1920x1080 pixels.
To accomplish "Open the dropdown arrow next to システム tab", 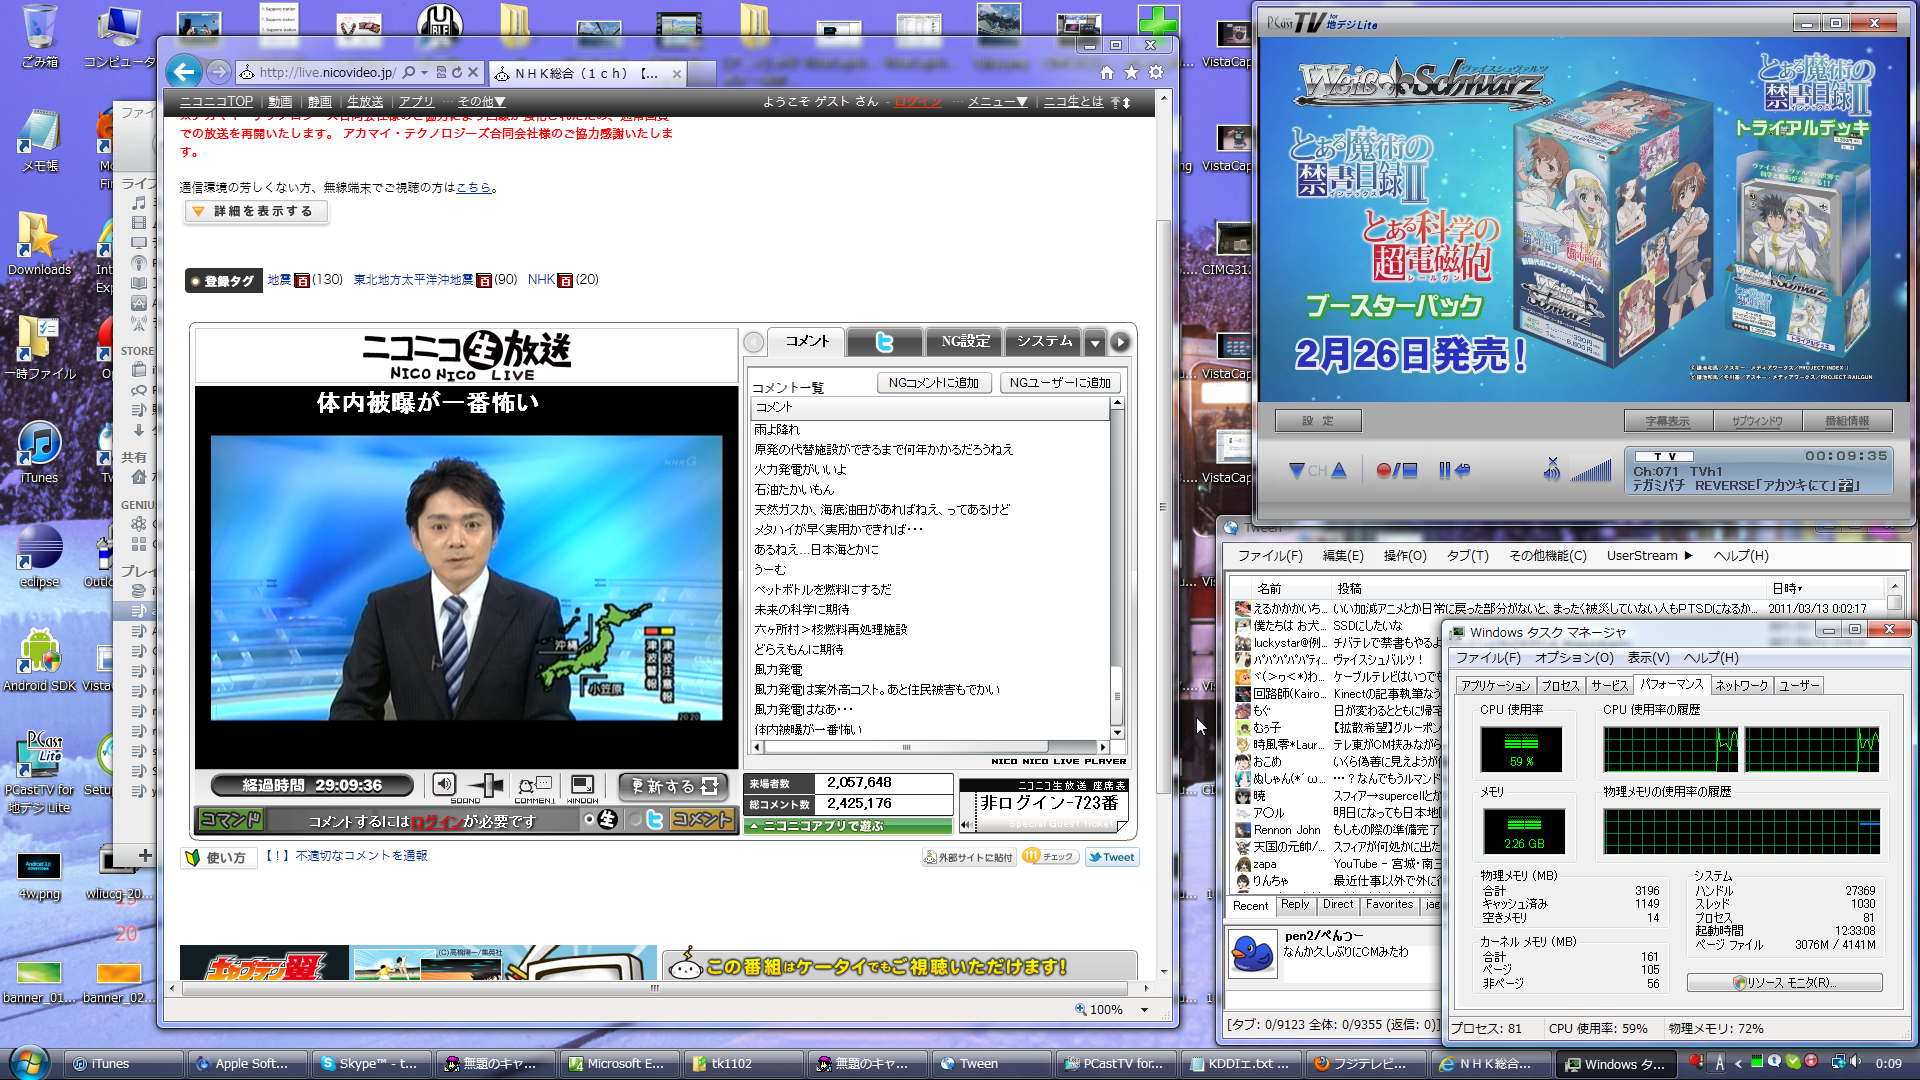I will click(x=1095, y=342).
